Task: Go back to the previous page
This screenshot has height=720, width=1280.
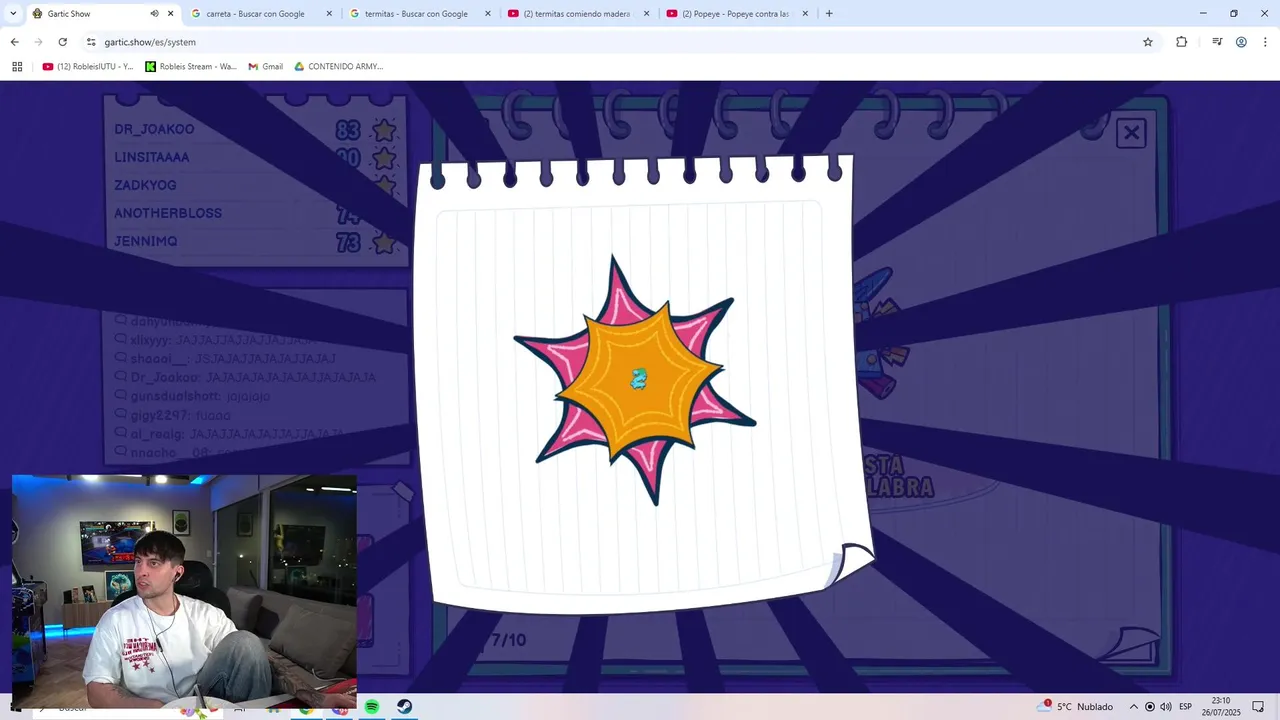Action: tap(14, 42)
